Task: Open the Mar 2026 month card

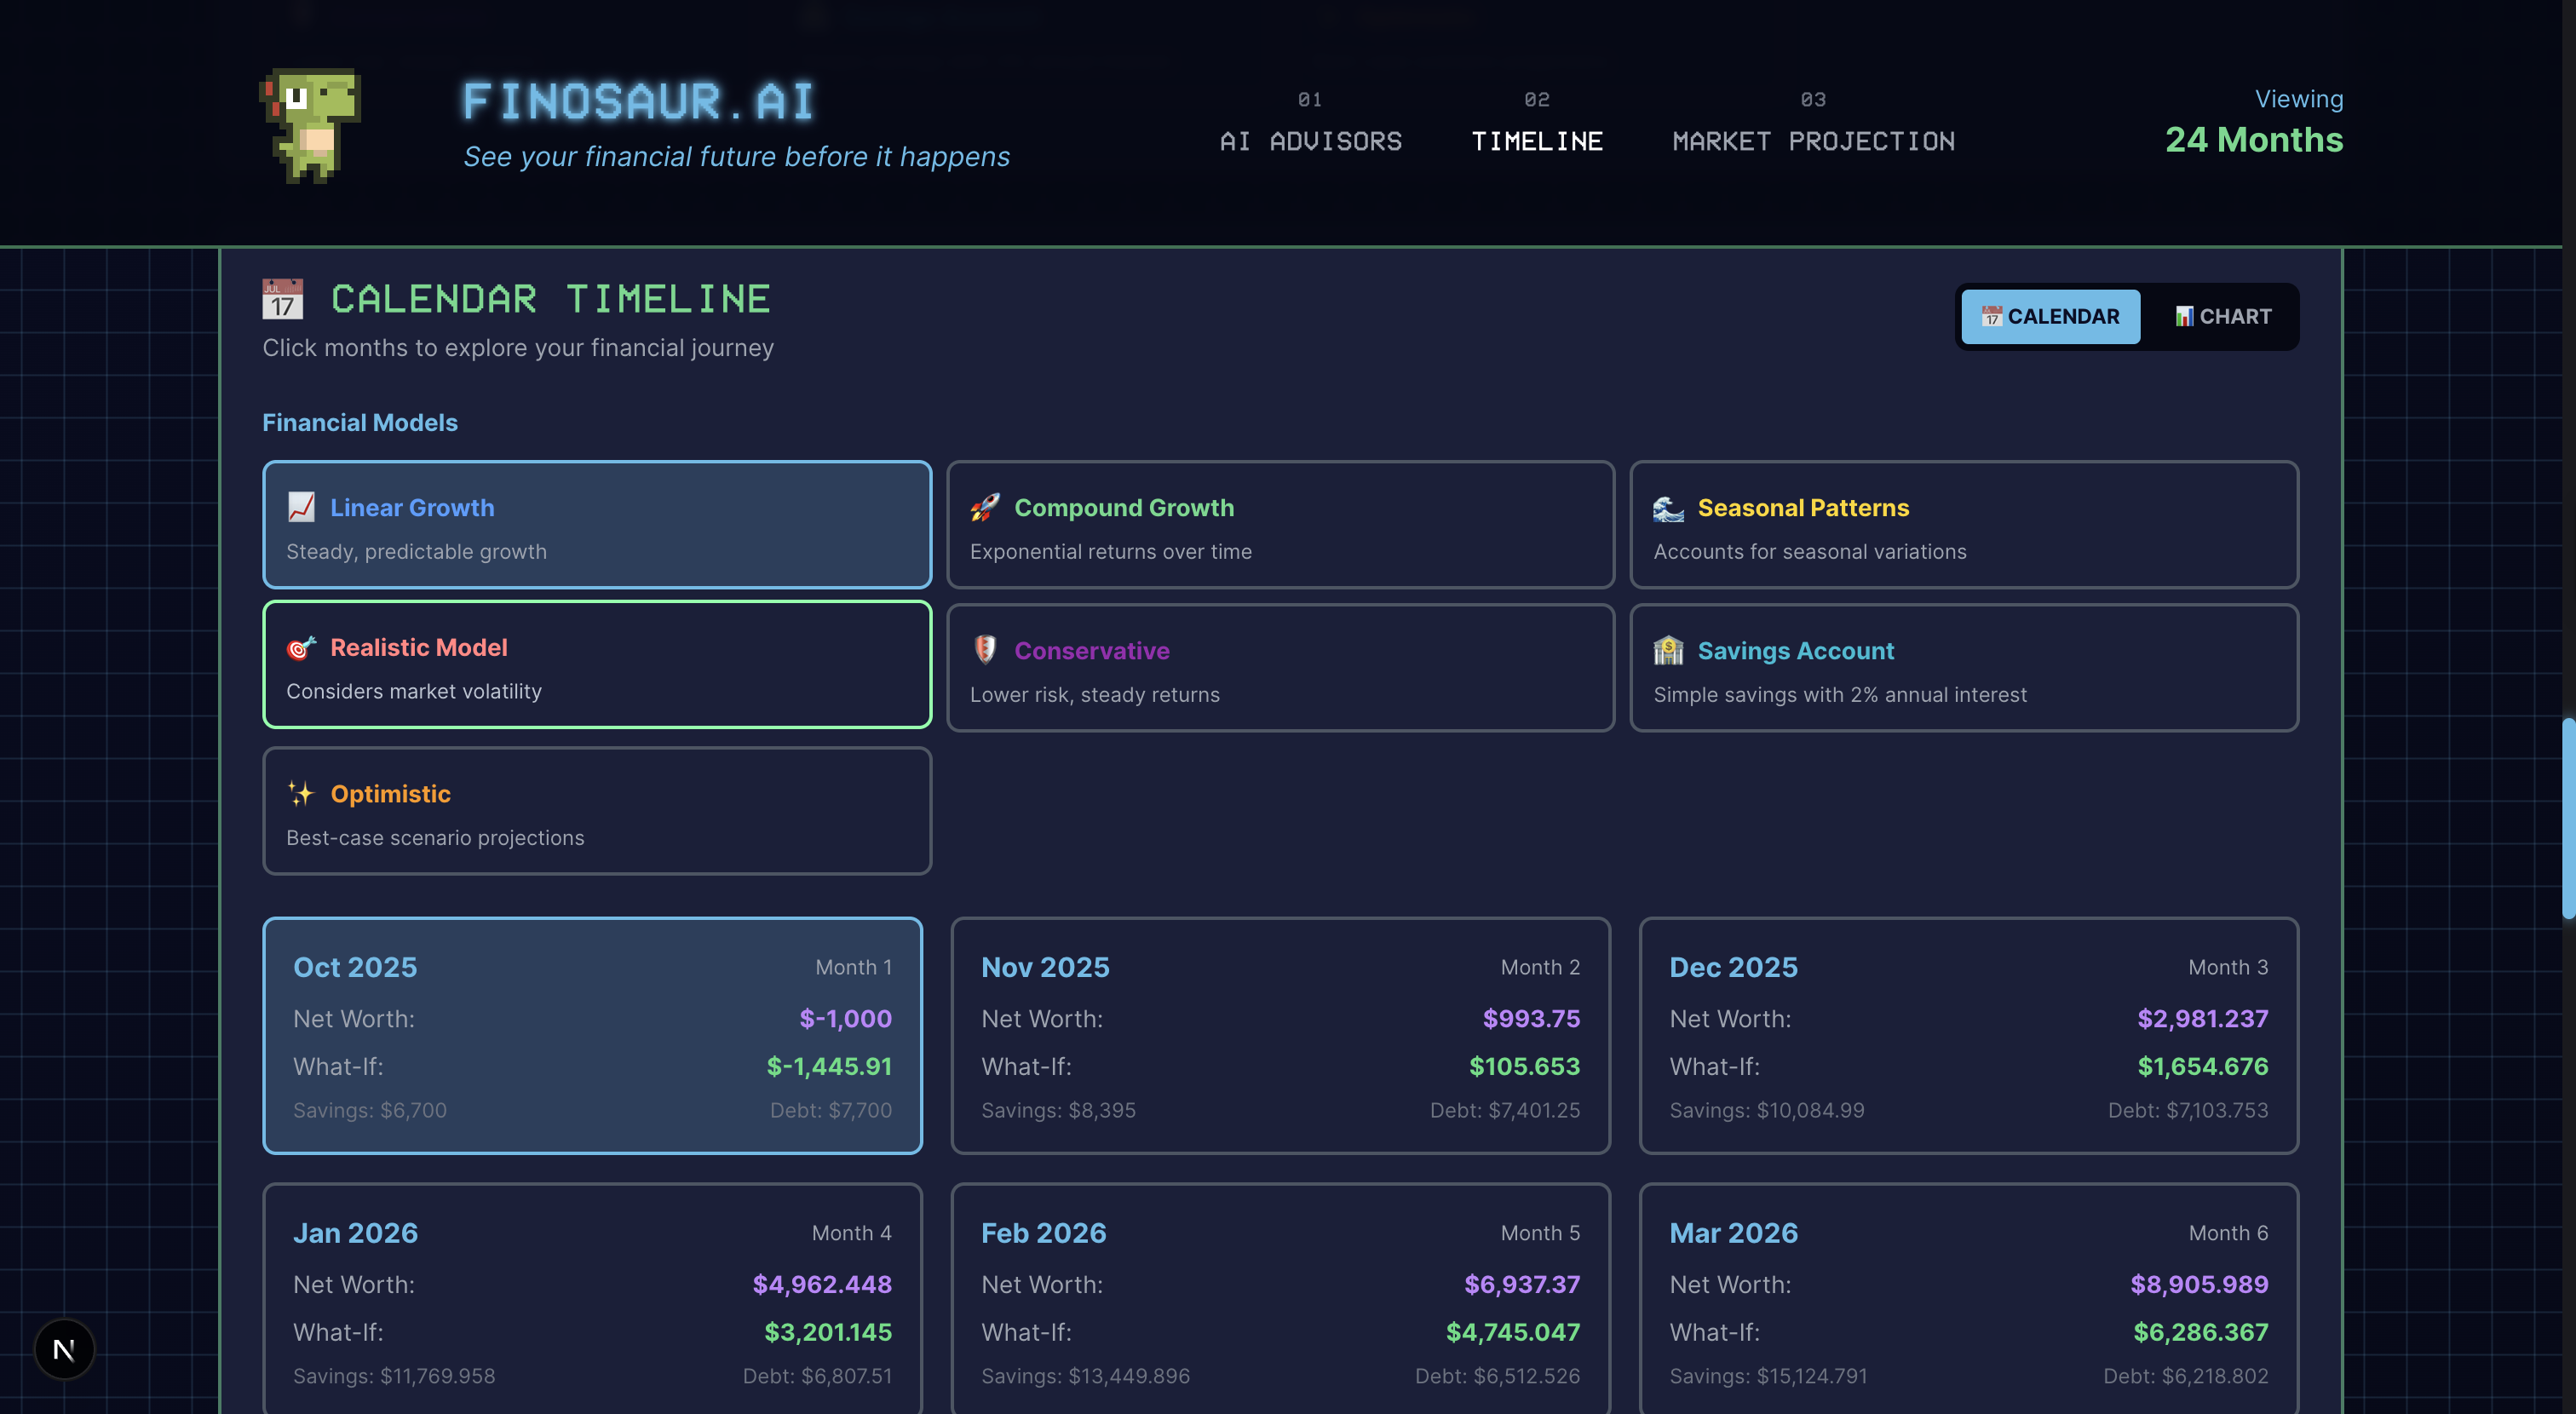Action: coord(1968,1298)
